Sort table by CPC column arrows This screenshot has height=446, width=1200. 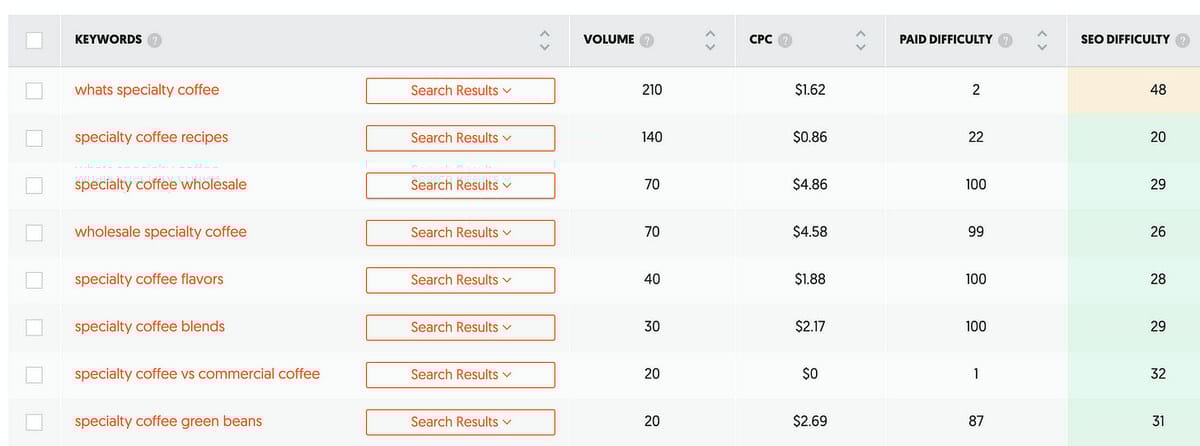pyautogui.click(x=859, y=41)
